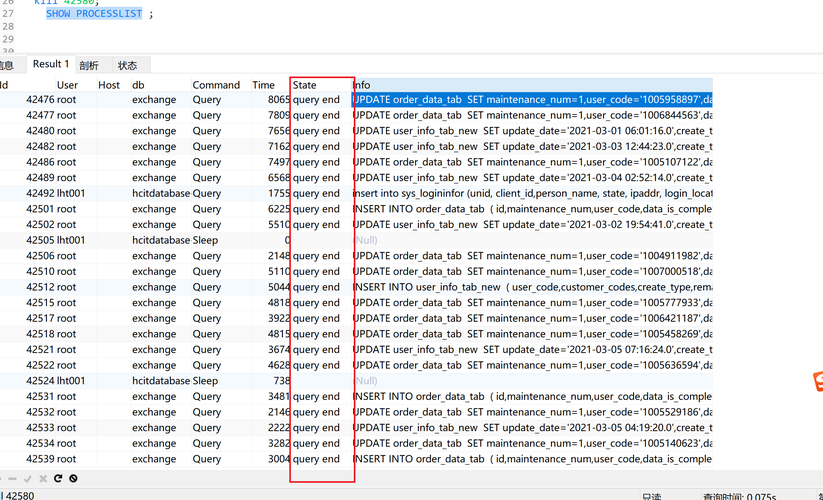
Task: Click the Host column header
Action: [109, 85]
